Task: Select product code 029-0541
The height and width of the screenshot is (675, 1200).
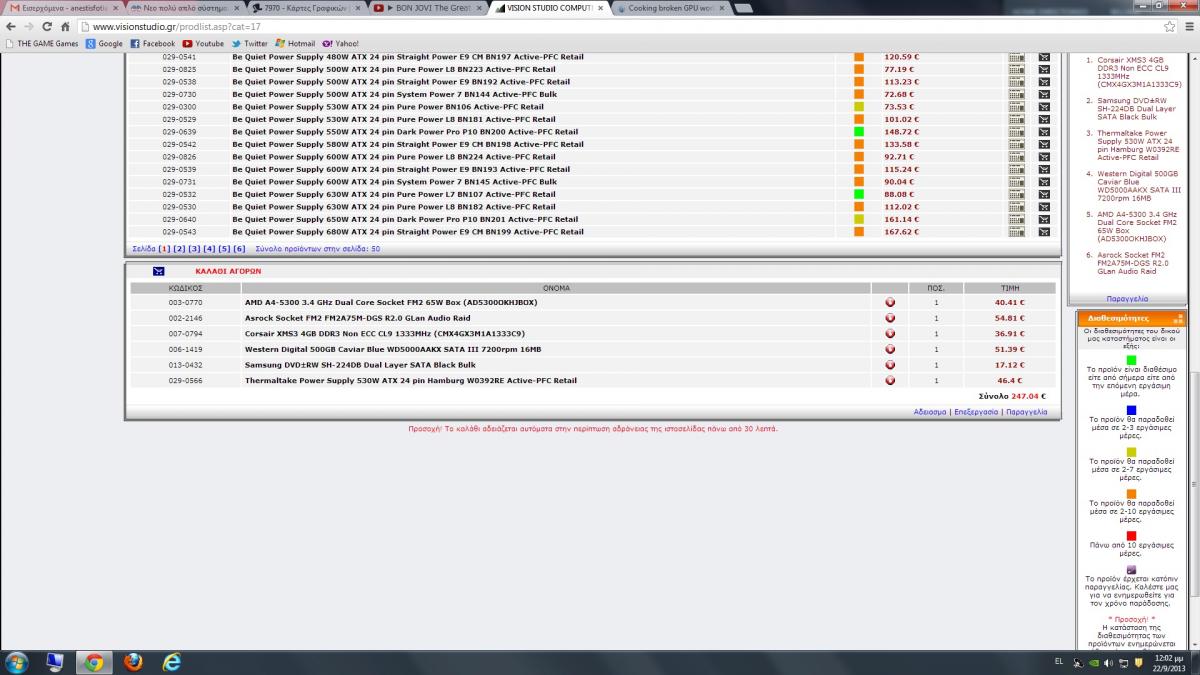Action: 180,57
